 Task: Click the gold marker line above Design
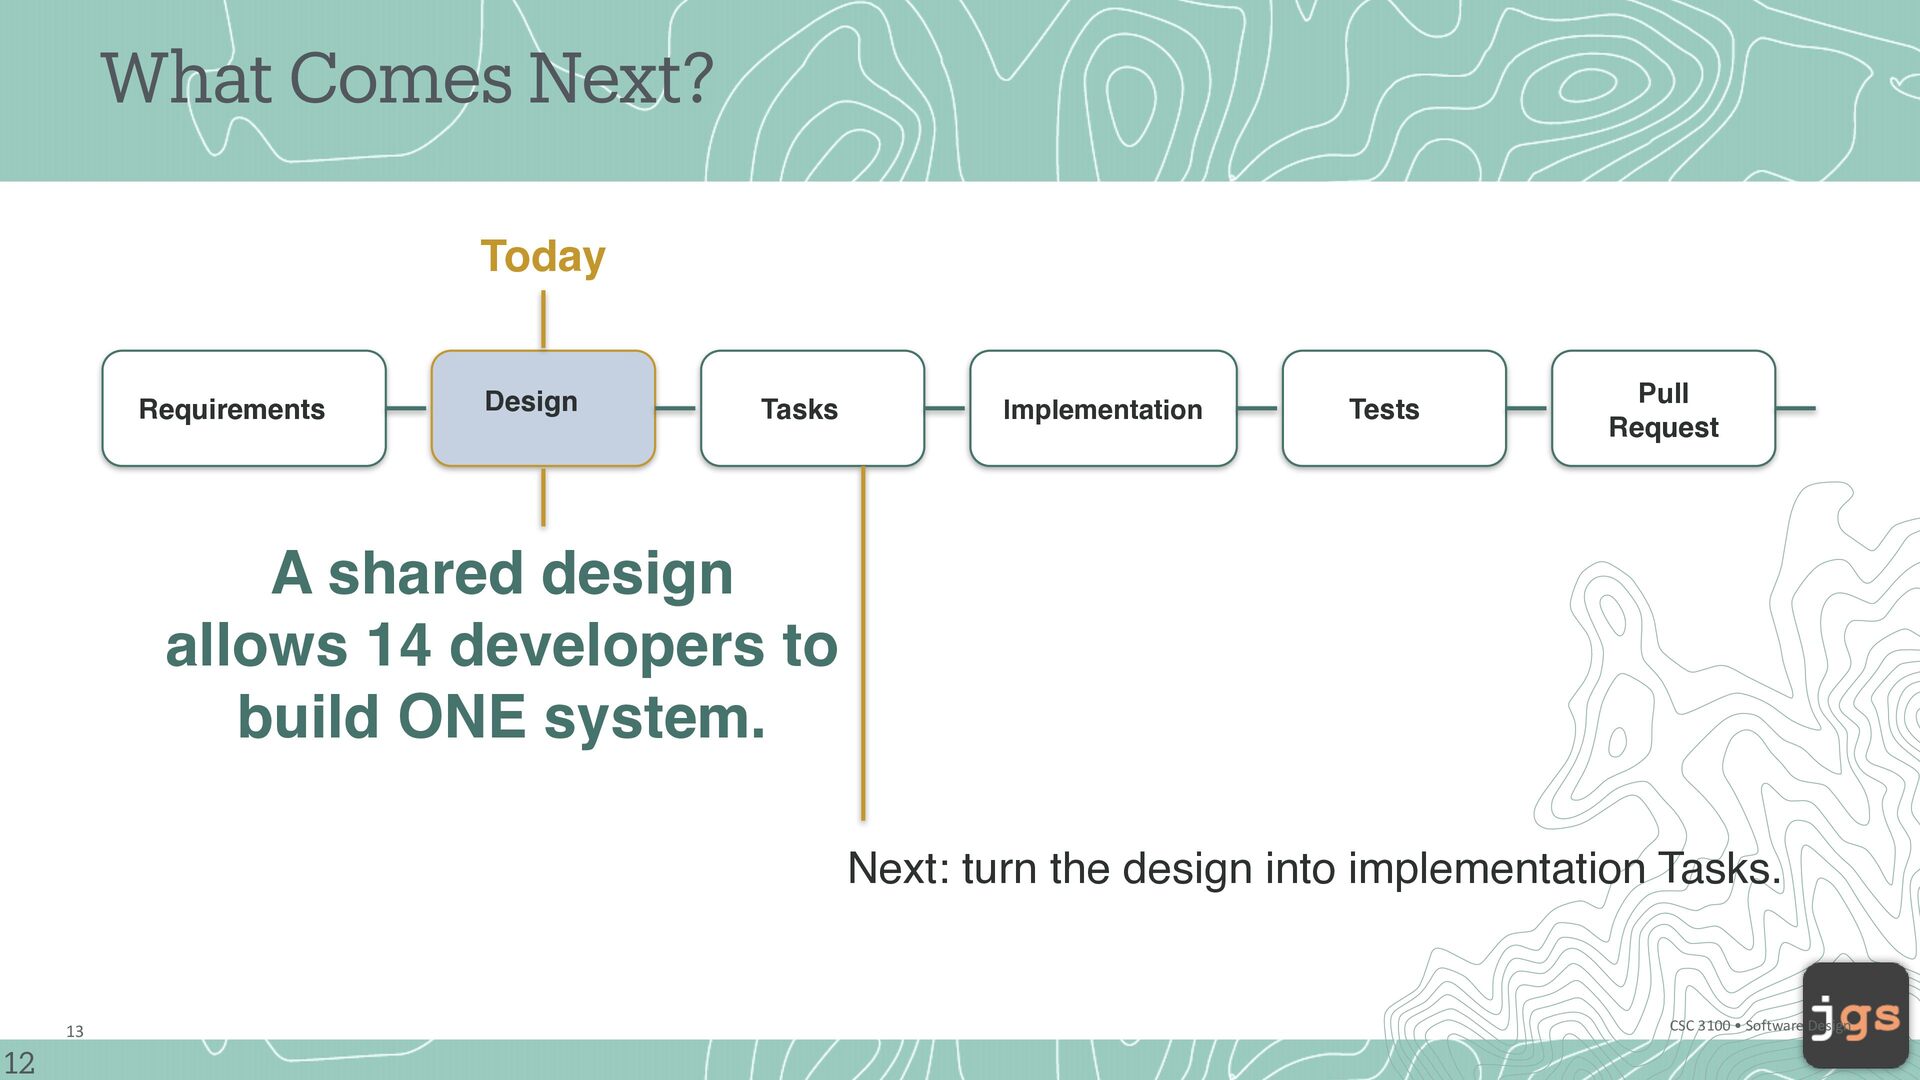pyautogui.click(x=543, y=320)
